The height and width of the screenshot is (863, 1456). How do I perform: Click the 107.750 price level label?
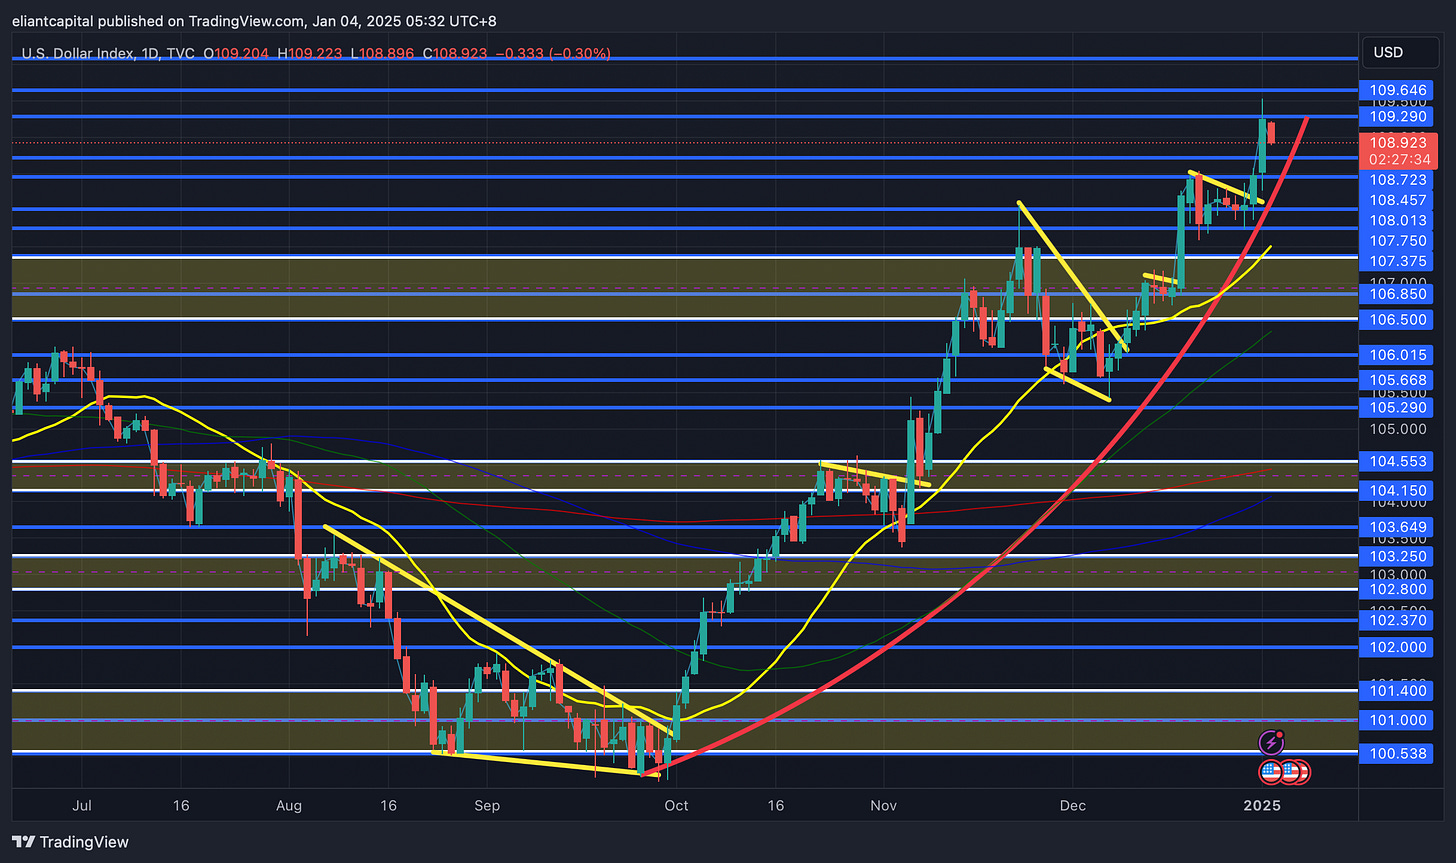click(x=1397, y=241)
